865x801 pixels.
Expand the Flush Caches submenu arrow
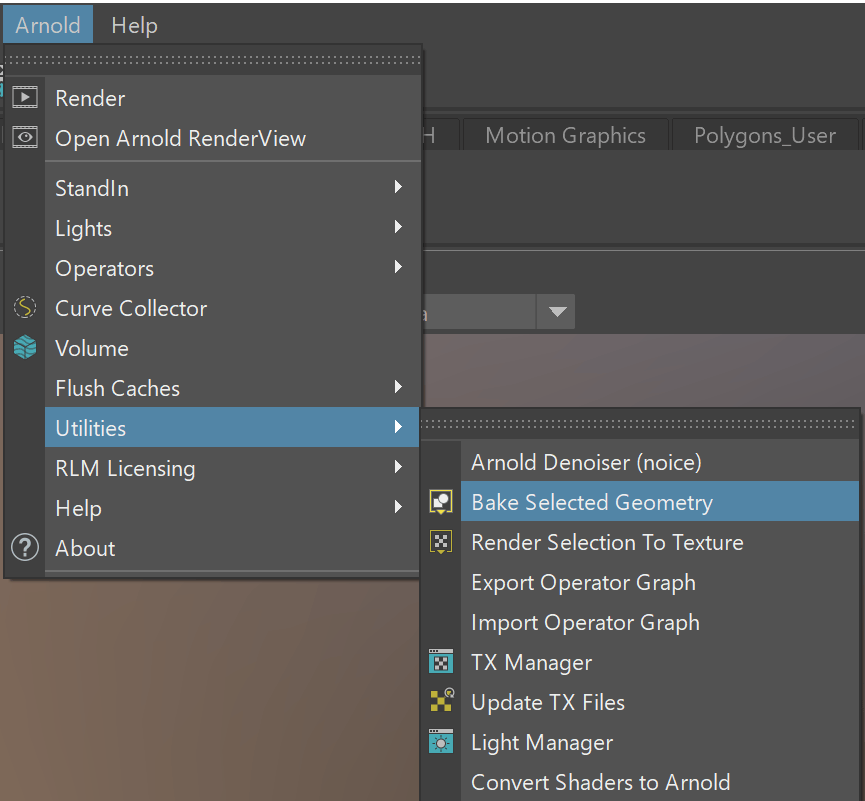click(398, 388)
